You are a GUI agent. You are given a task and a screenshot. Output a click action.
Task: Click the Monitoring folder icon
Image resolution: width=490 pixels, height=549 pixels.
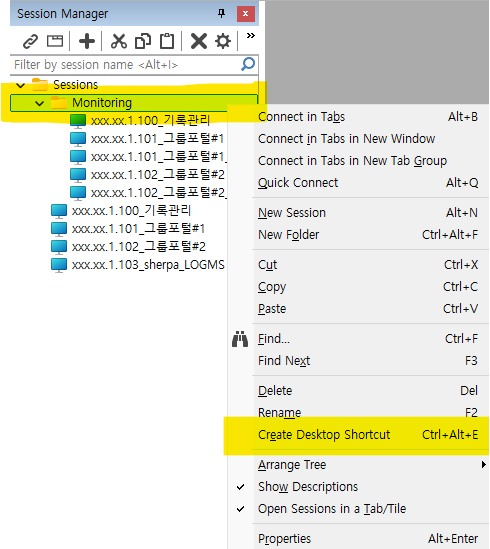point(59,103)
